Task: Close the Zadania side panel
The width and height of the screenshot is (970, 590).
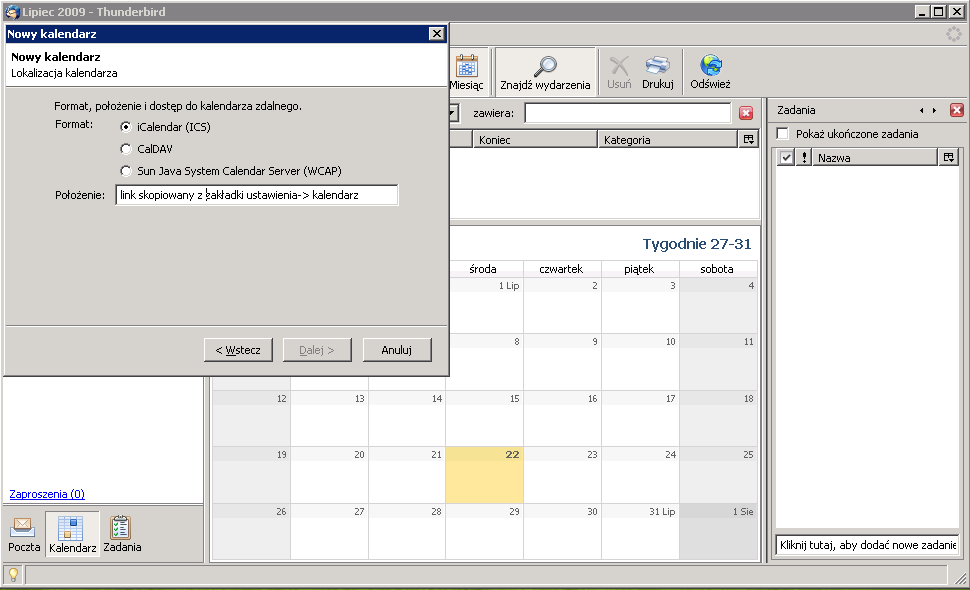Action: 956,110
